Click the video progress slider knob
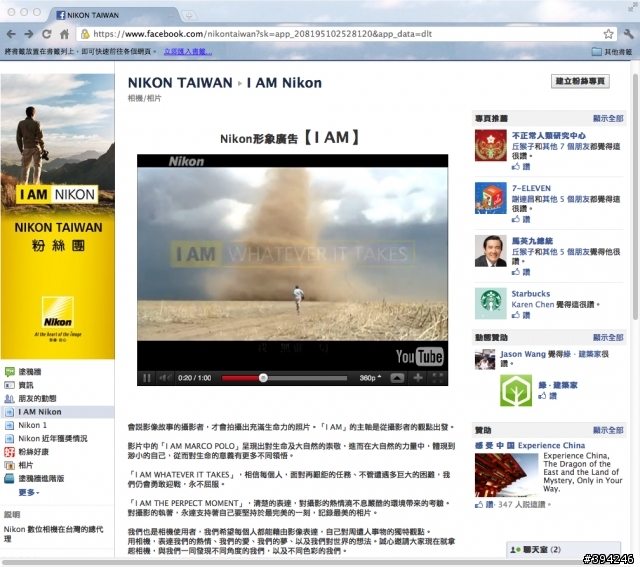This screenshot has width=640, height=567. (263, 378)
